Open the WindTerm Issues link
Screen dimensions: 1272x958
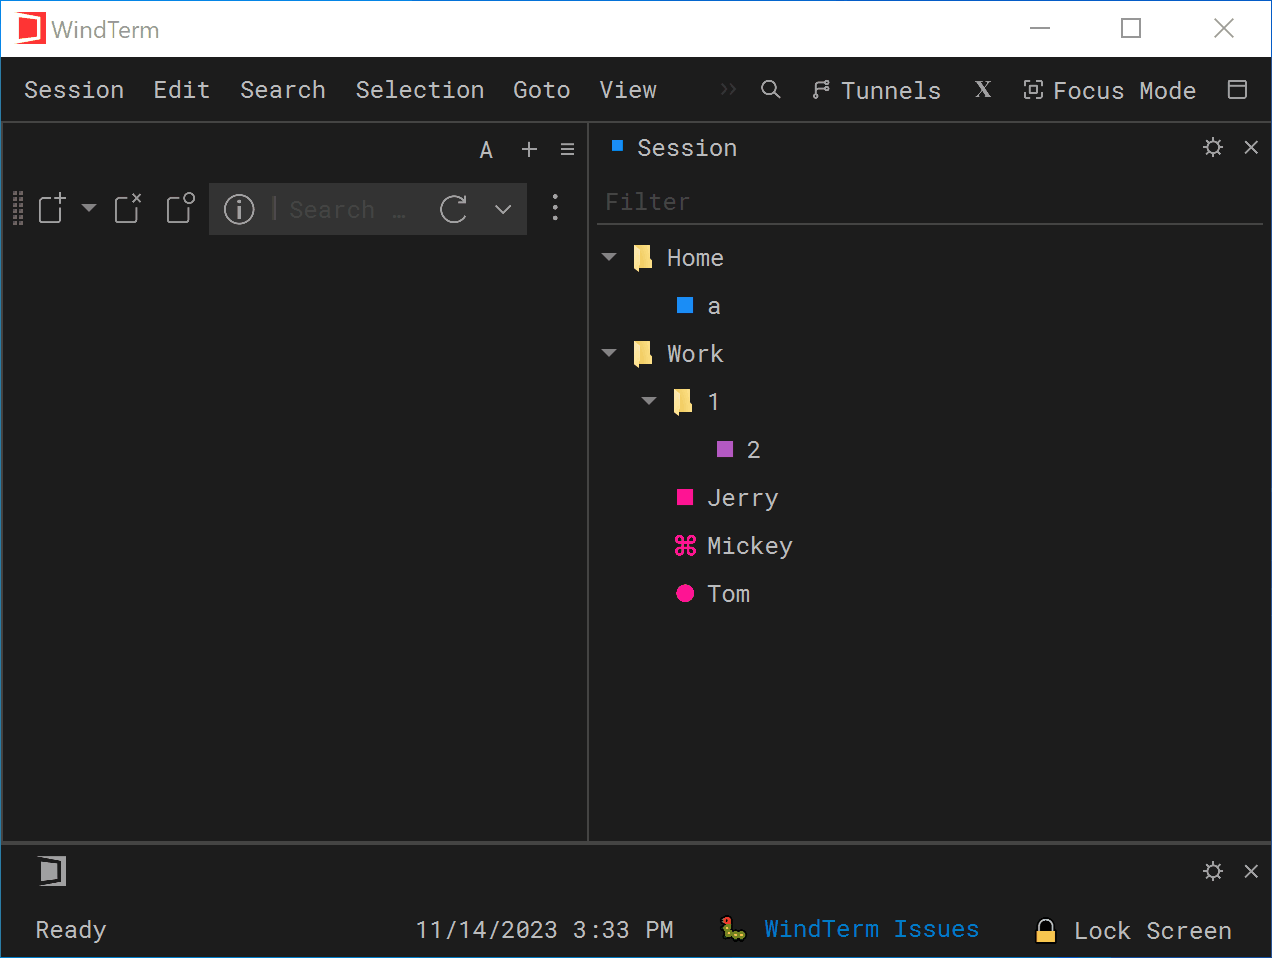tap(871, 929)
